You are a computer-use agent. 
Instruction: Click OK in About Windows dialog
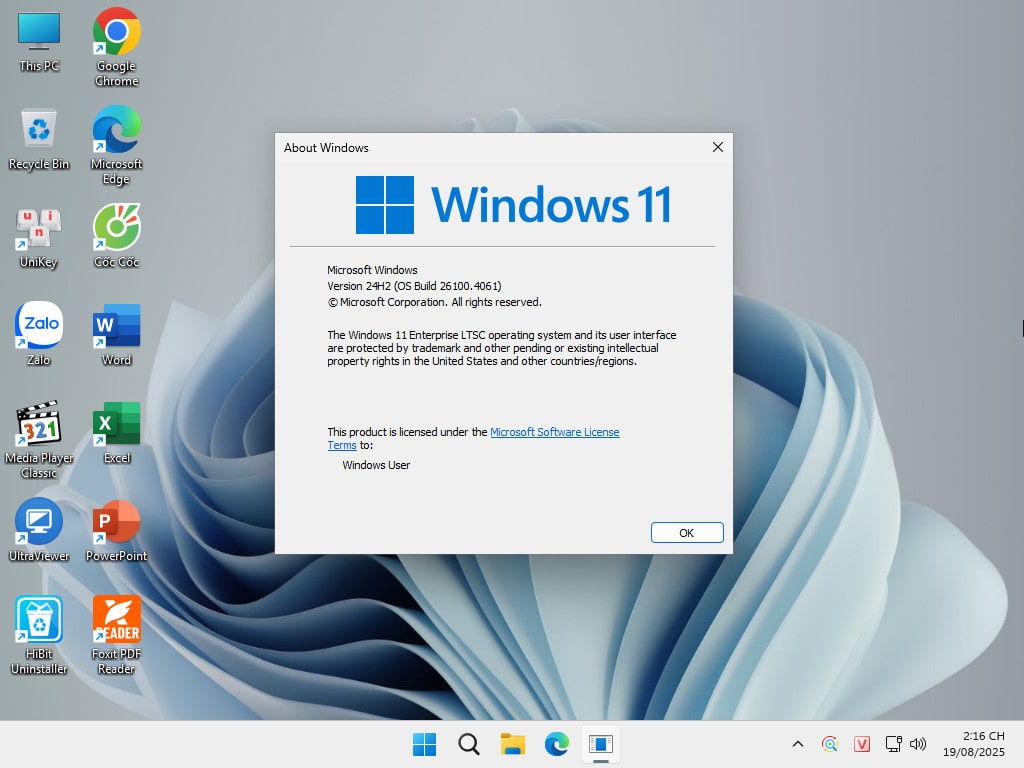(x=687, y=532)
